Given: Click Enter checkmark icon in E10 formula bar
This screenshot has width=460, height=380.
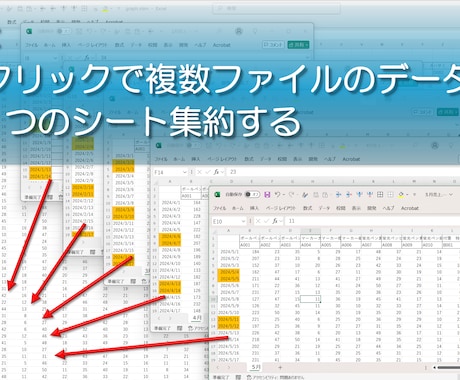Looking at the screenshot, I should click(x=266, y=221).
